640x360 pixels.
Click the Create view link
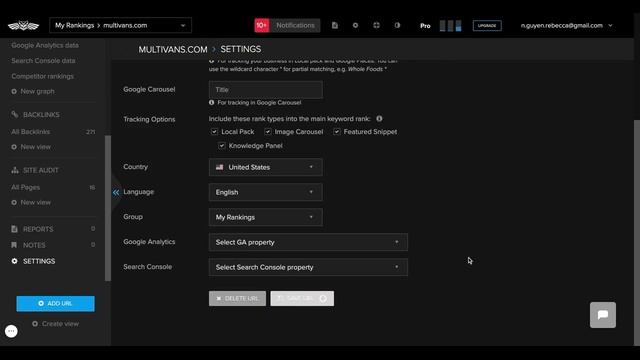pos(56,324)
